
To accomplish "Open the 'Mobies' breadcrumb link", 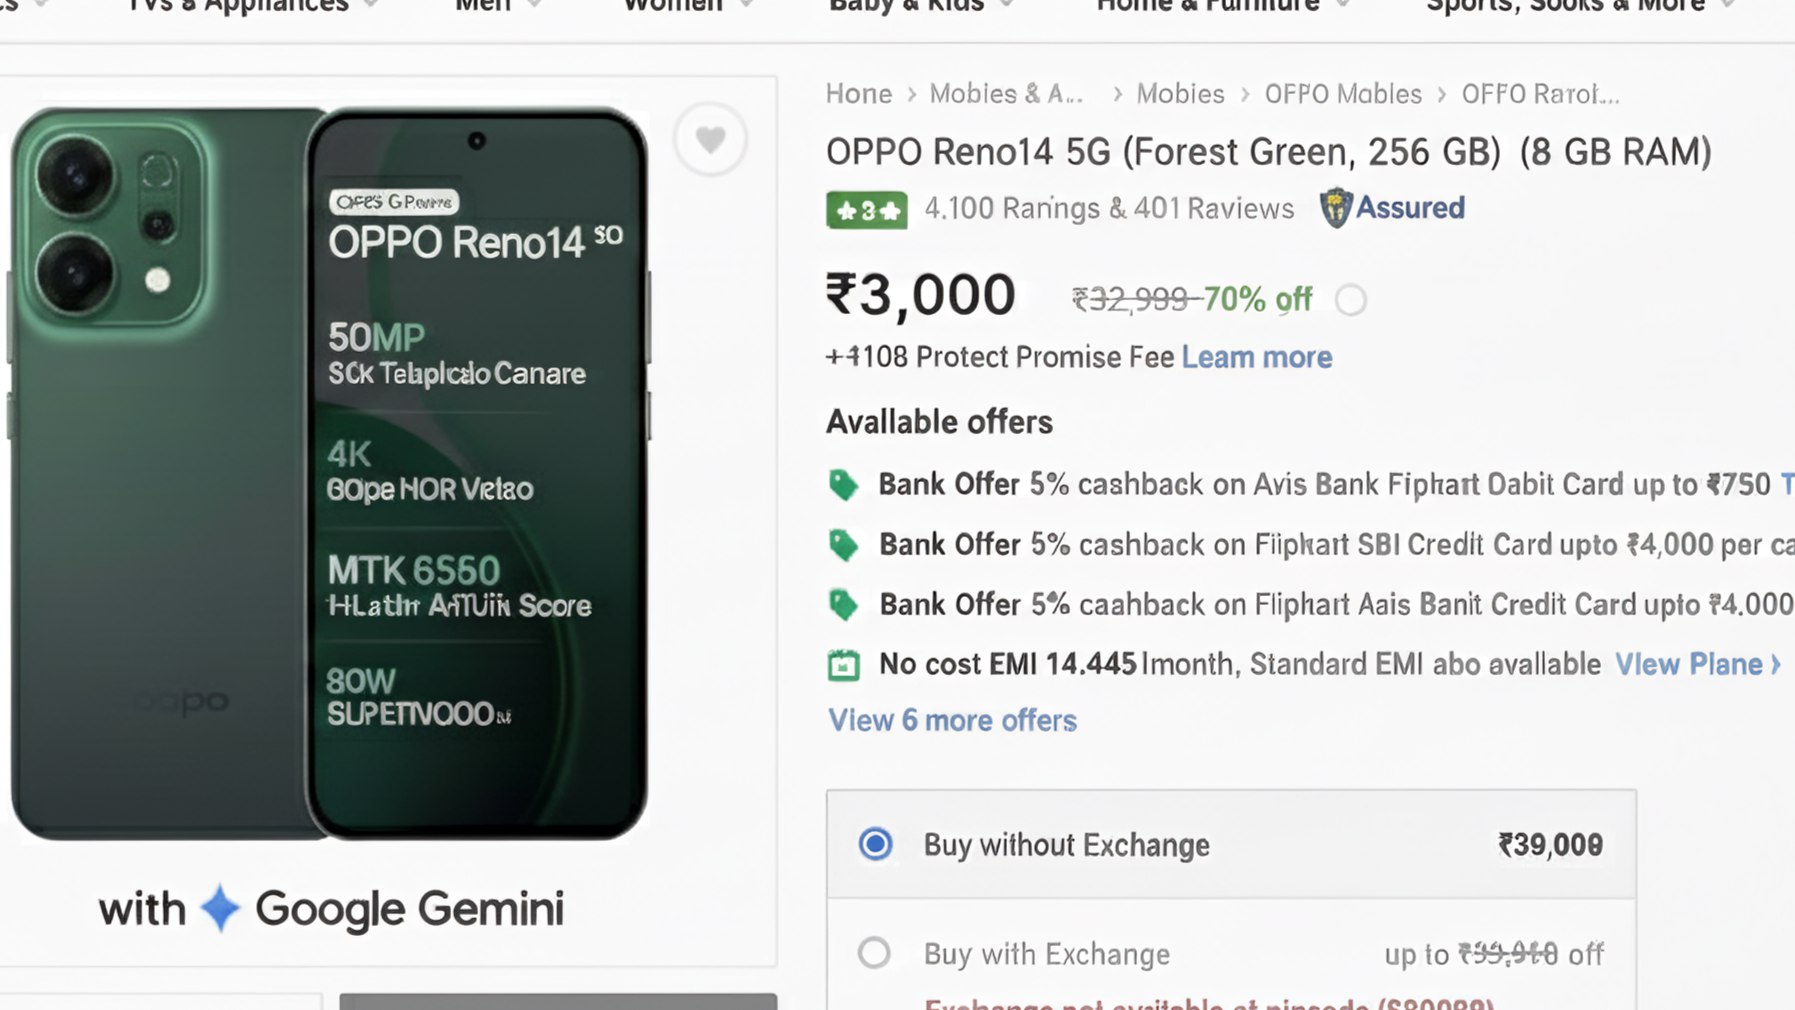I will pos(1181,94).
